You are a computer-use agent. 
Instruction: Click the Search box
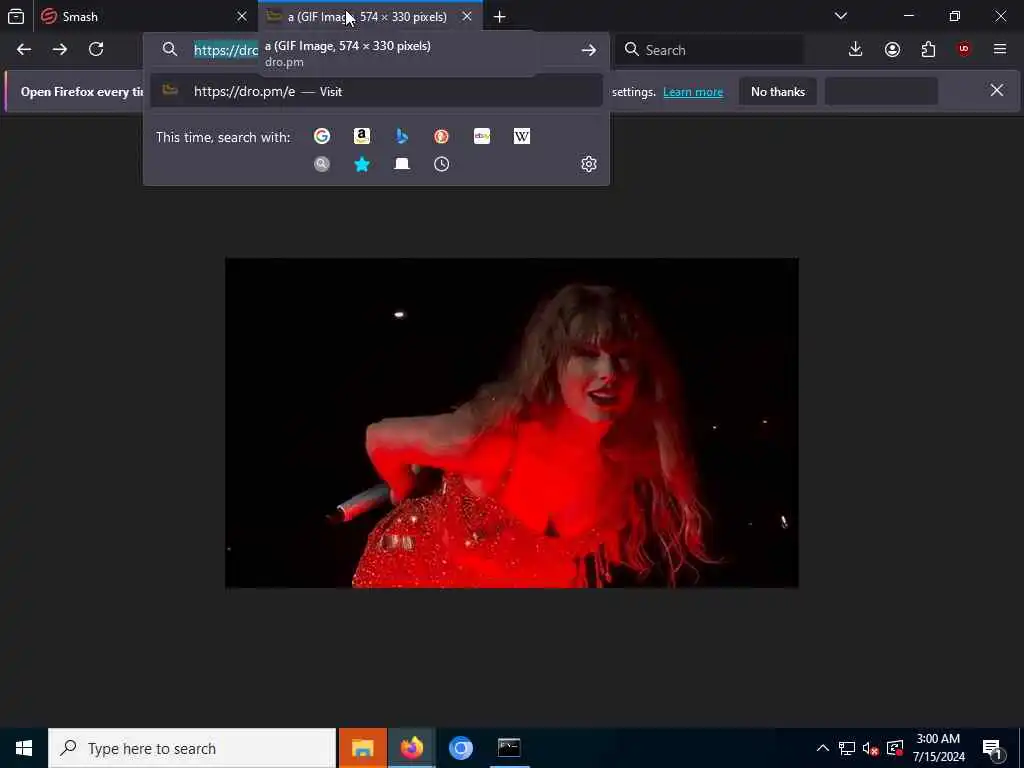(709, 50)
